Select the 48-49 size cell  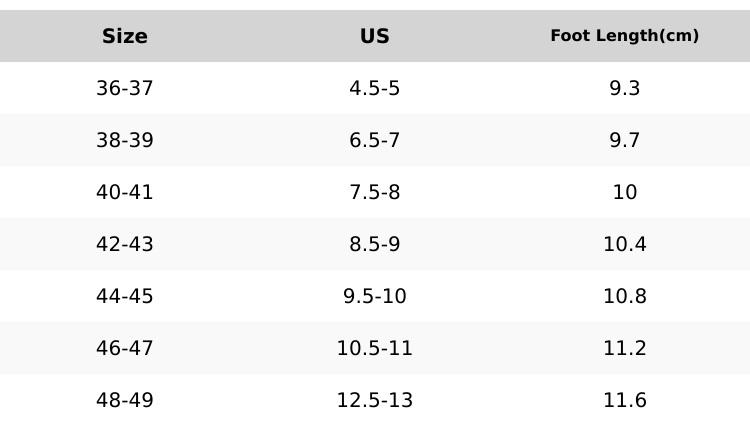[x=125, y=400]
